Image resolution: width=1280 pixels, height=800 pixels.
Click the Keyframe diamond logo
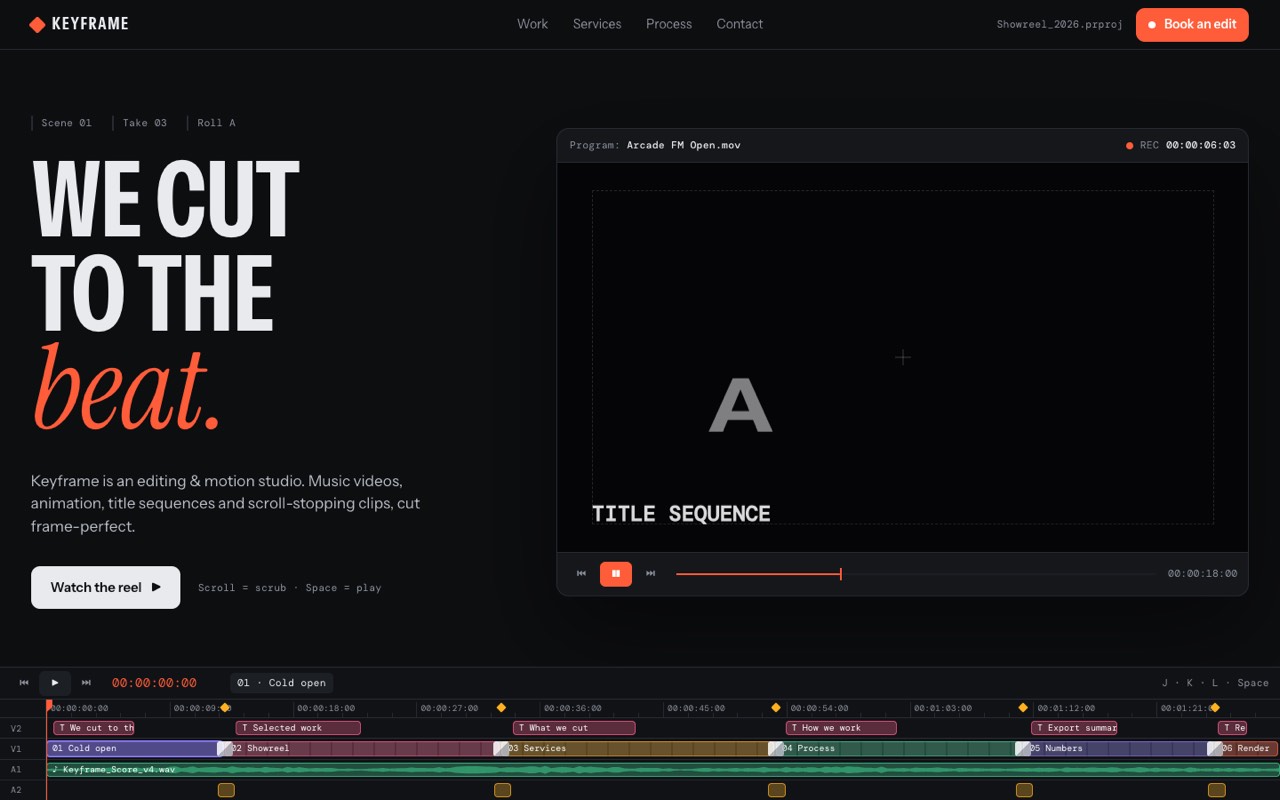(37, 24)
